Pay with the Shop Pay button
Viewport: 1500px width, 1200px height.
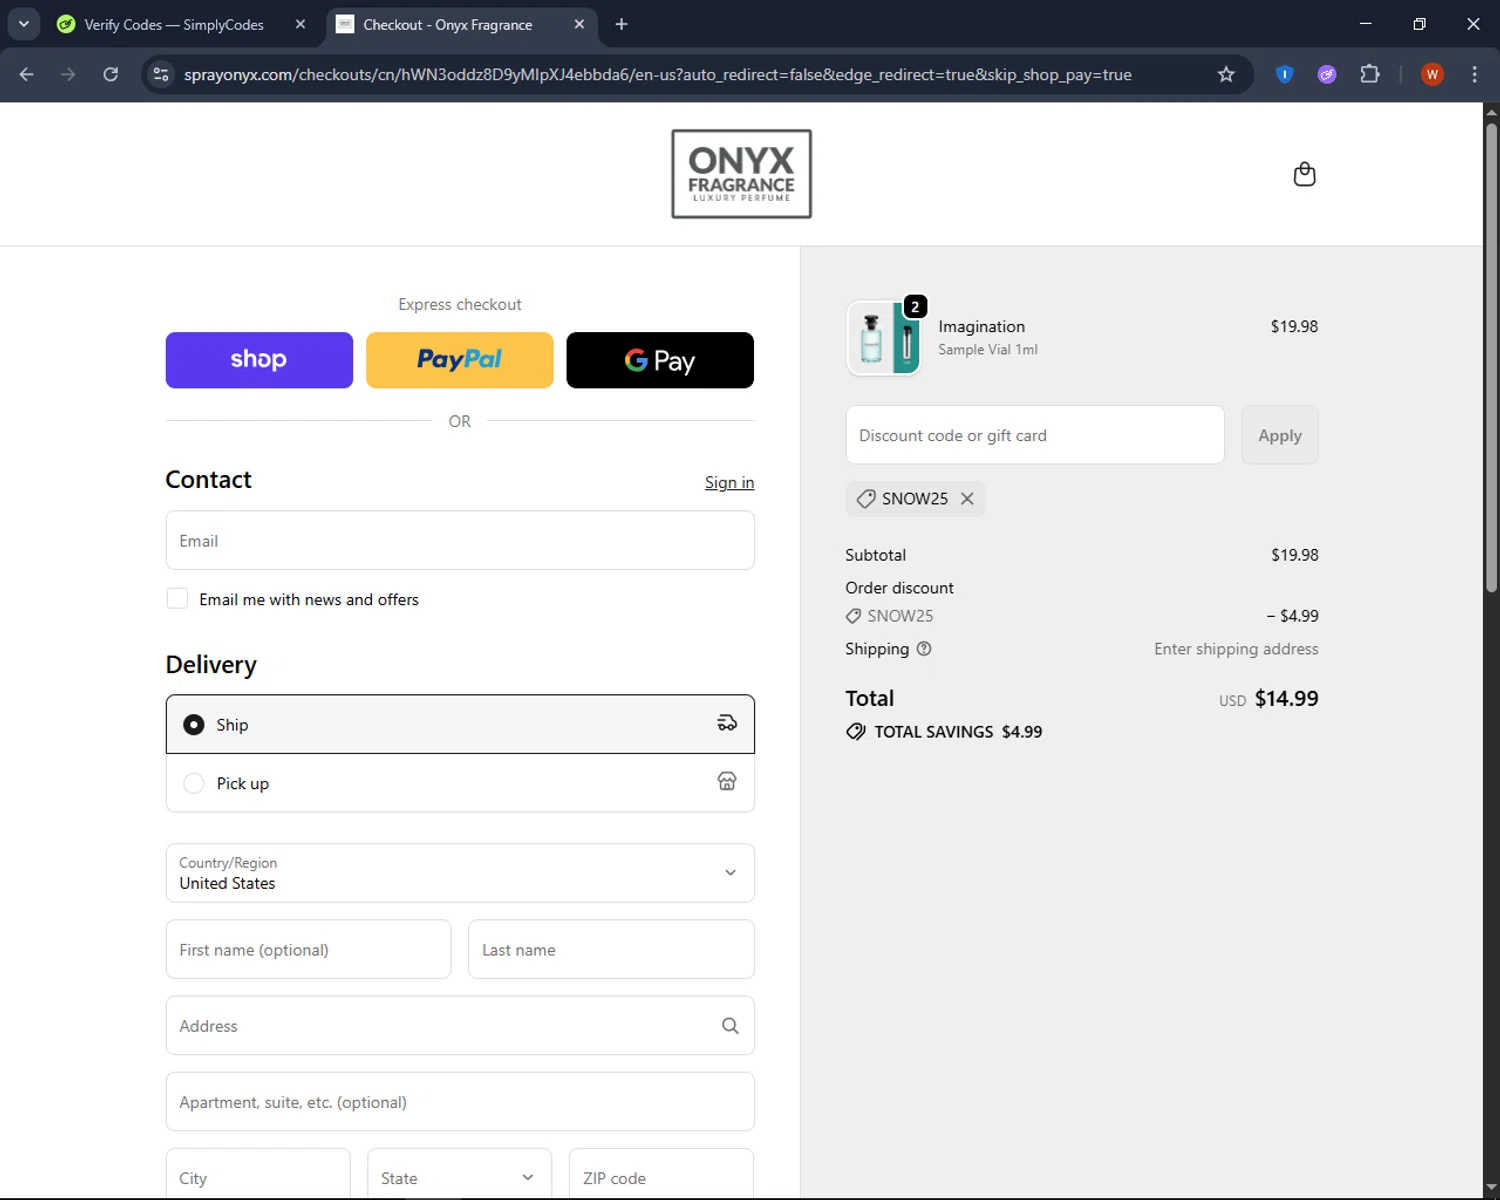259,360
